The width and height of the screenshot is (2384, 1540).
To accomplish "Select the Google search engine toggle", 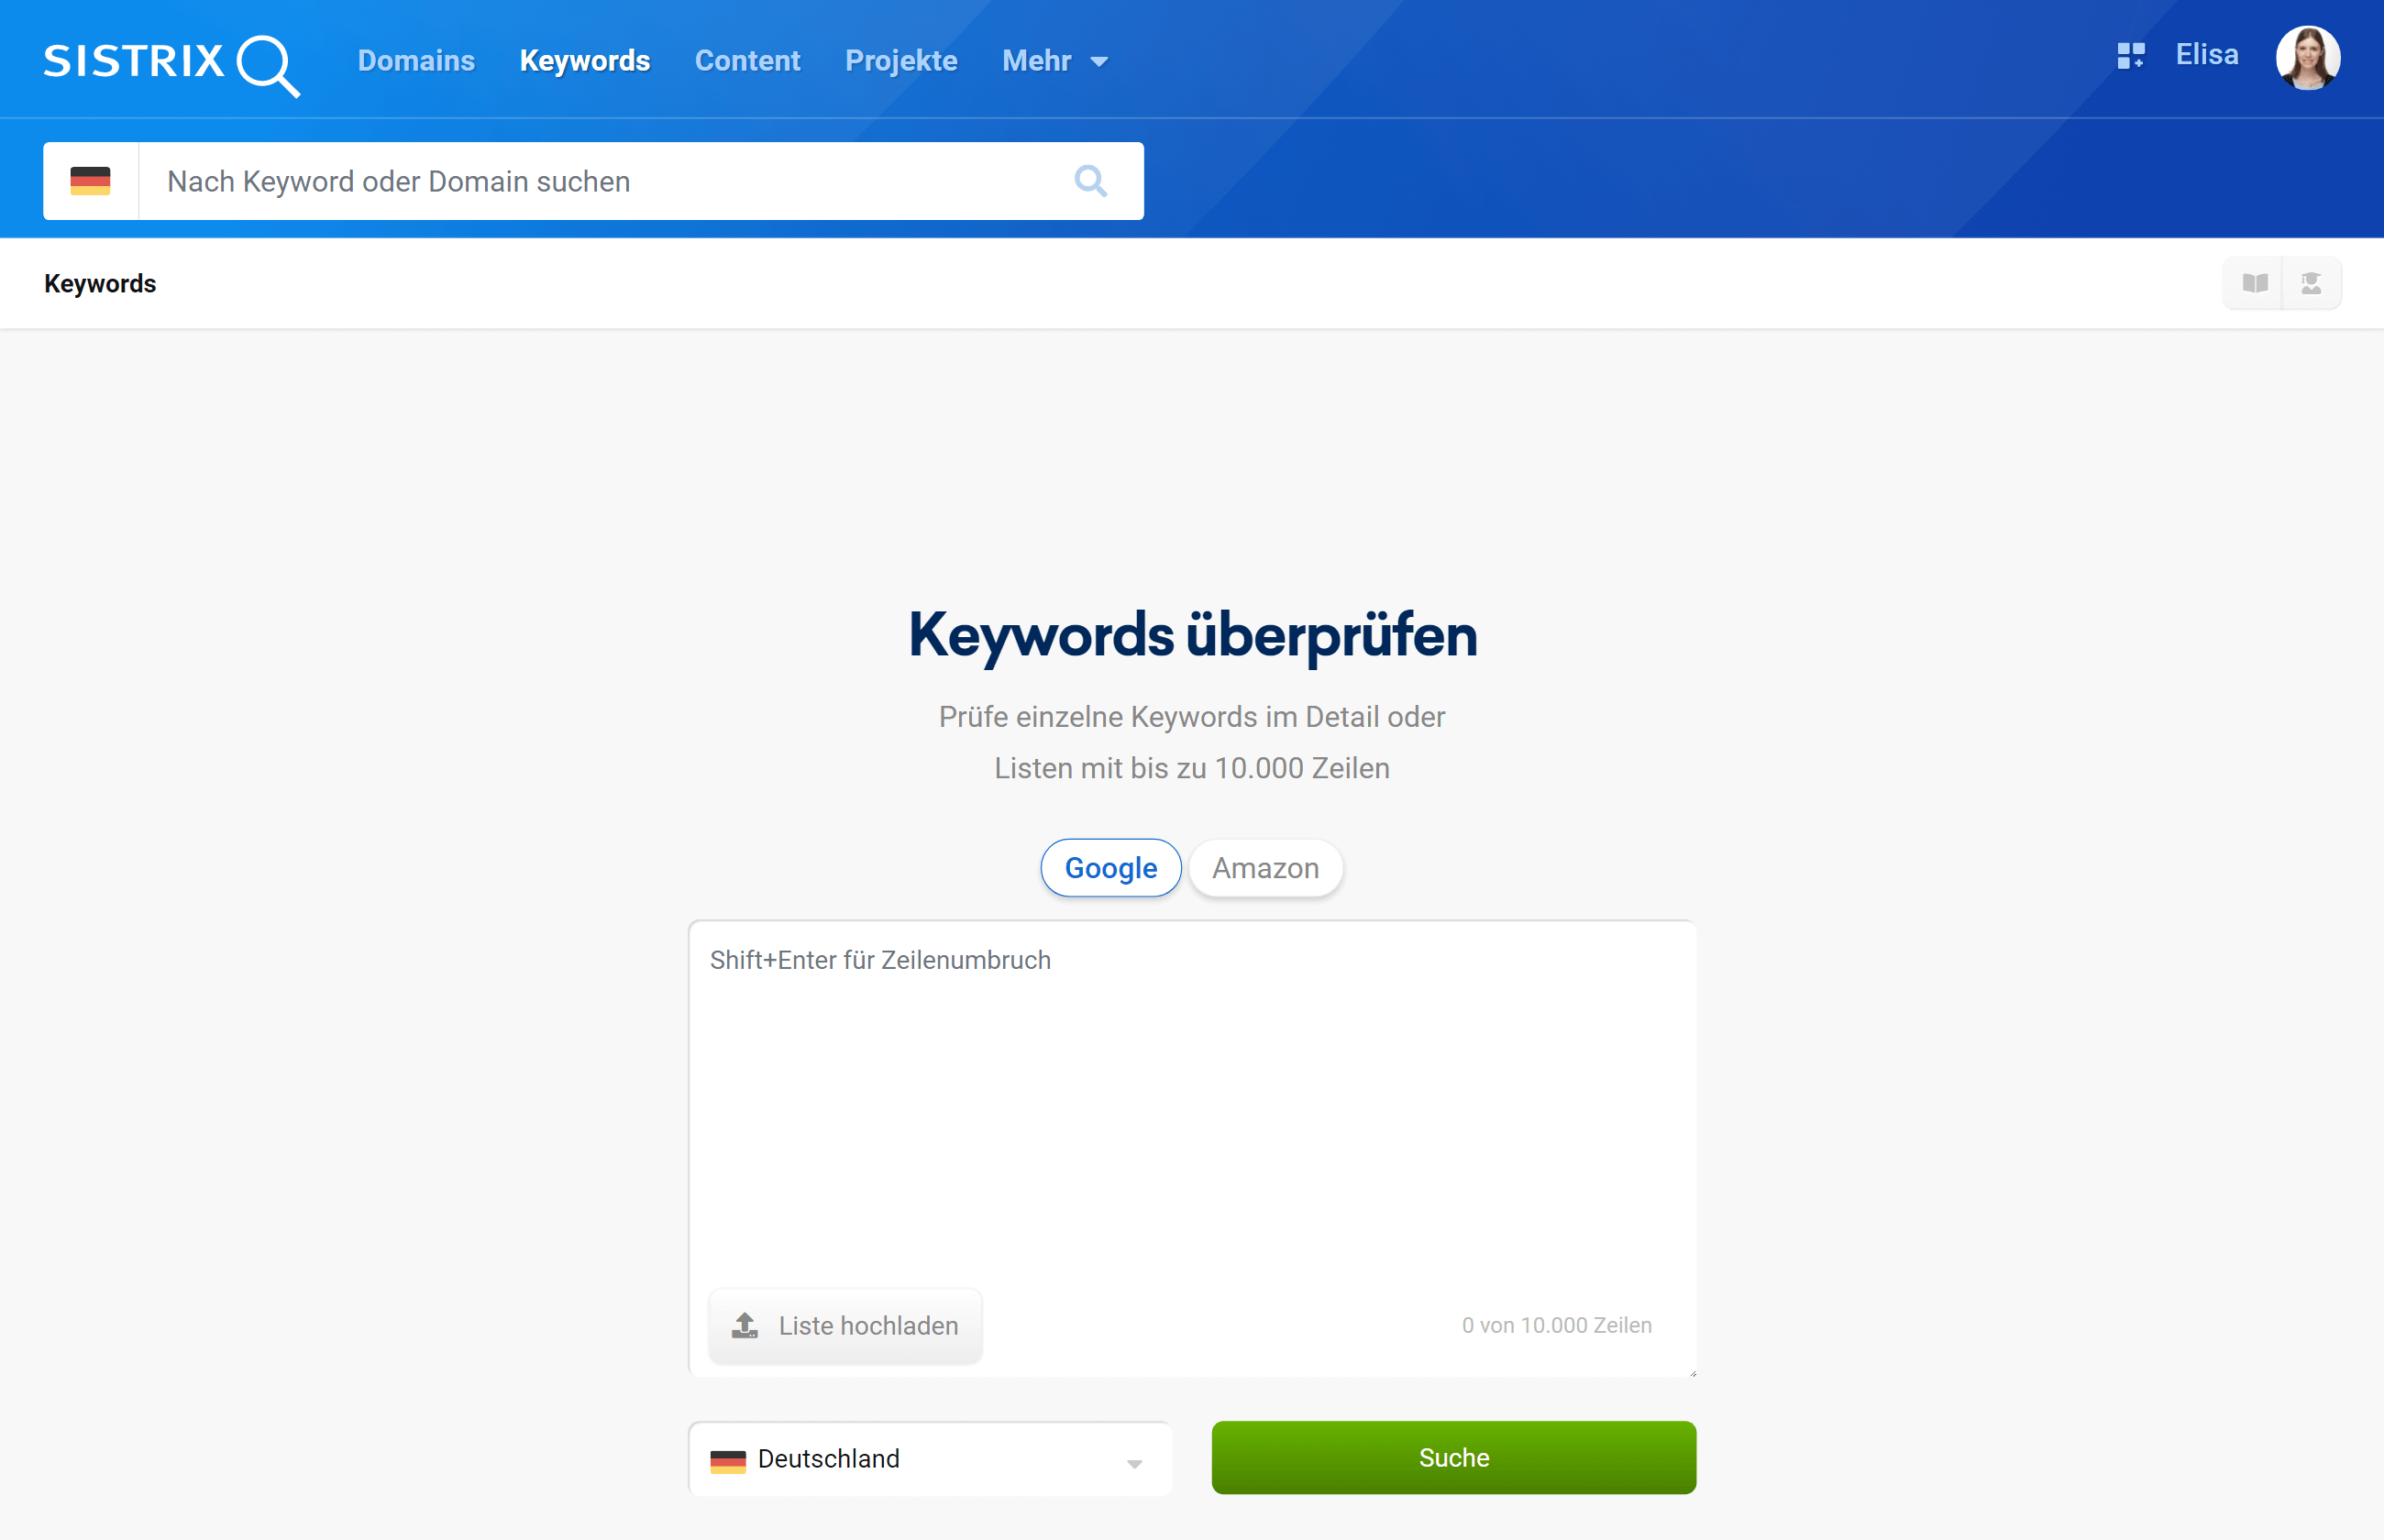I will (1110, 868).
